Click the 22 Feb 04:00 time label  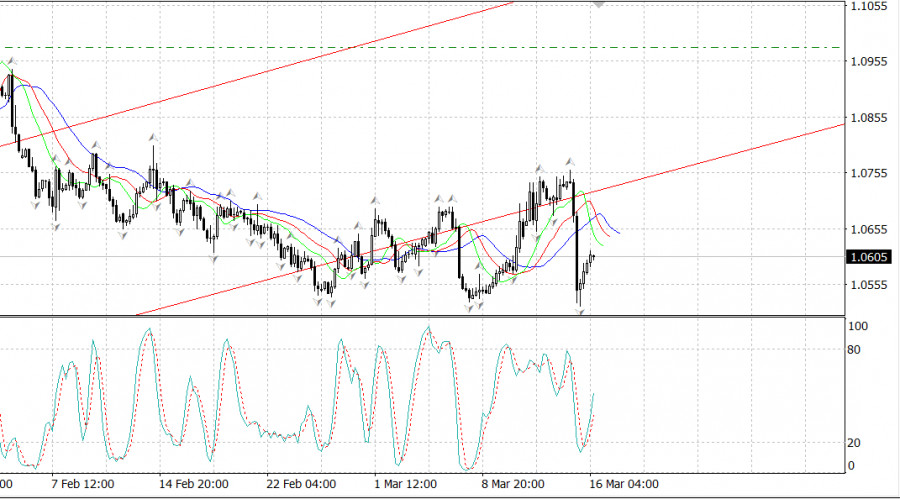(301, 484)
